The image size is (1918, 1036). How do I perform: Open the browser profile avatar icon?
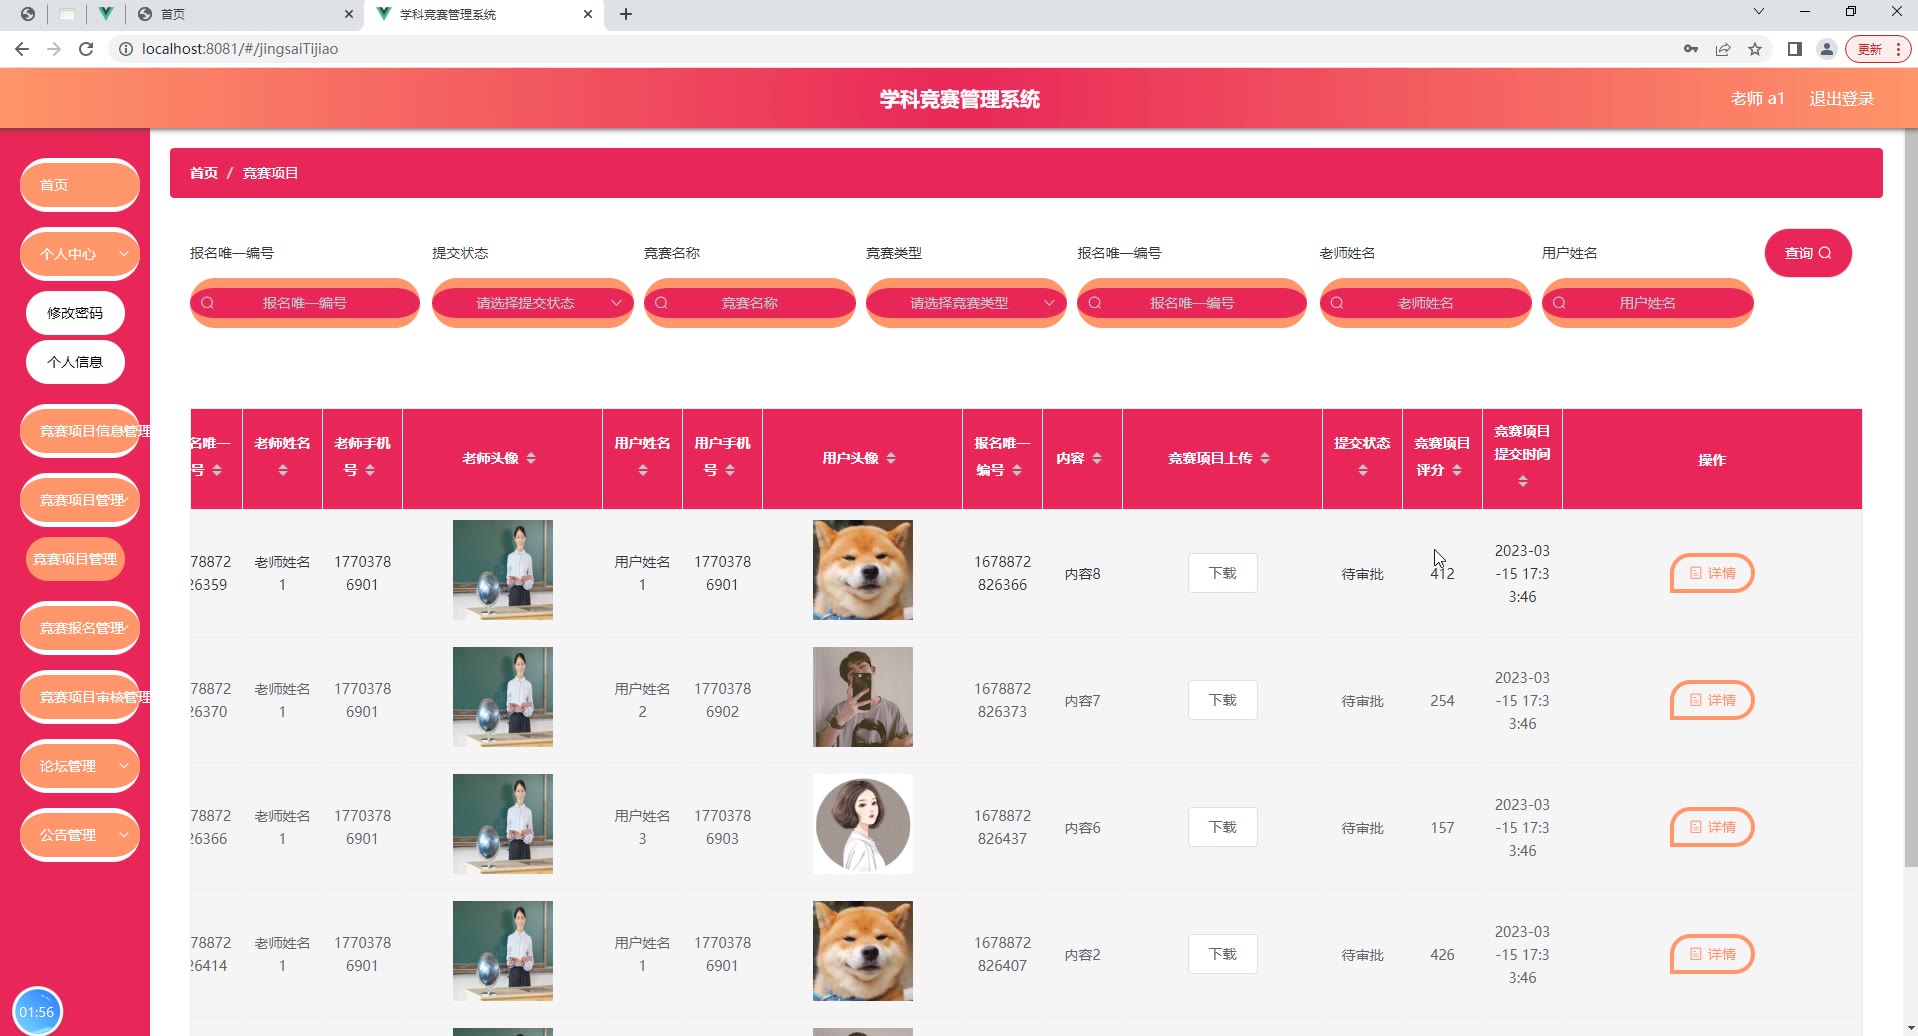[1827, 49]
